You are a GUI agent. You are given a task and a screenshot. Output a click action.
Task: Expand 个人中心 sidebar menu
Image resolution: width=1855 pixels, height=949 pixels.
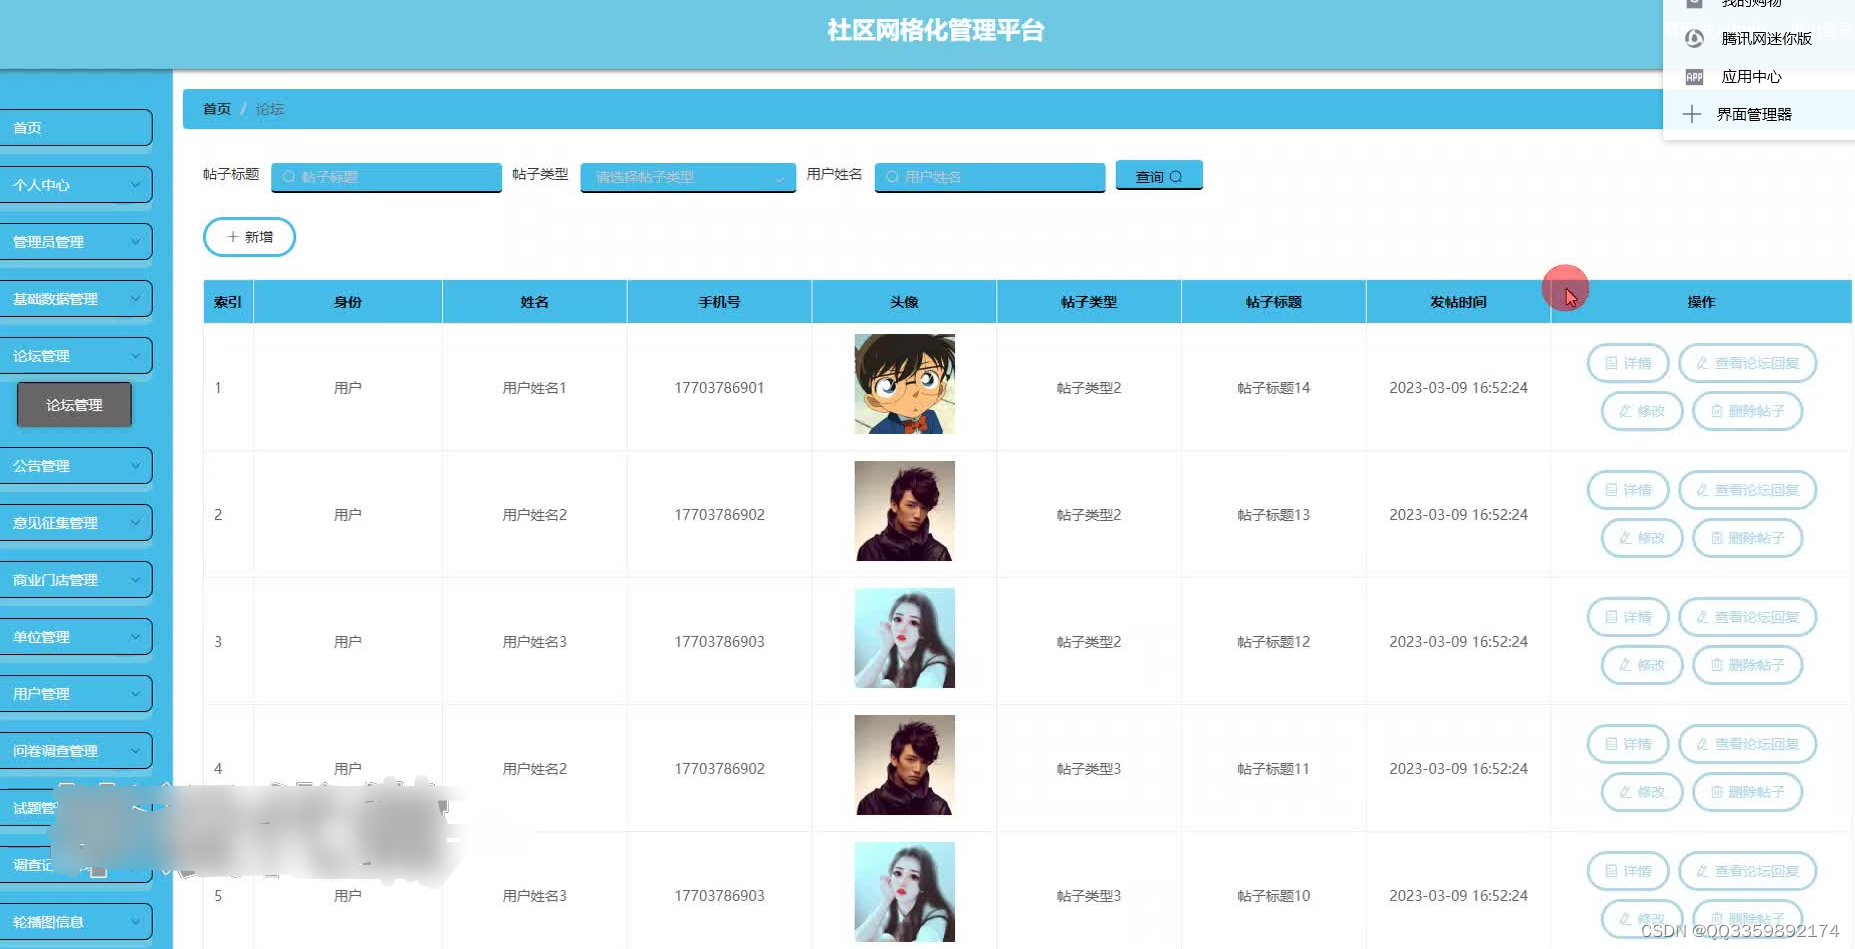(76, 185)
